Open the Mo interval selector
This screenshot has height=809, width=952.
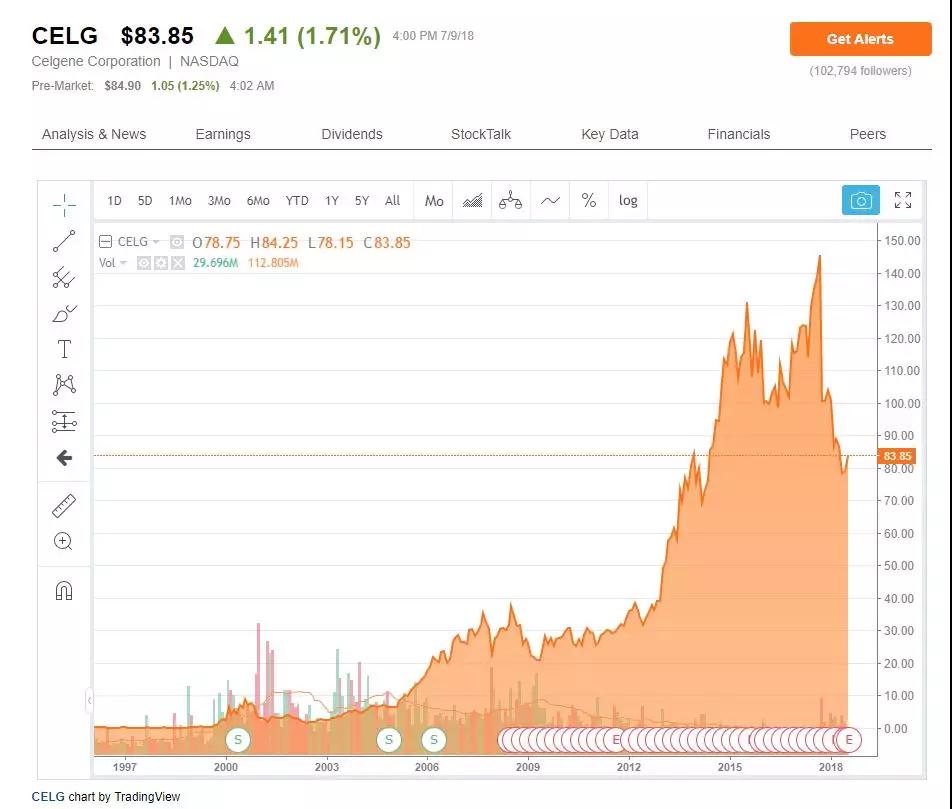click(434, 200)
